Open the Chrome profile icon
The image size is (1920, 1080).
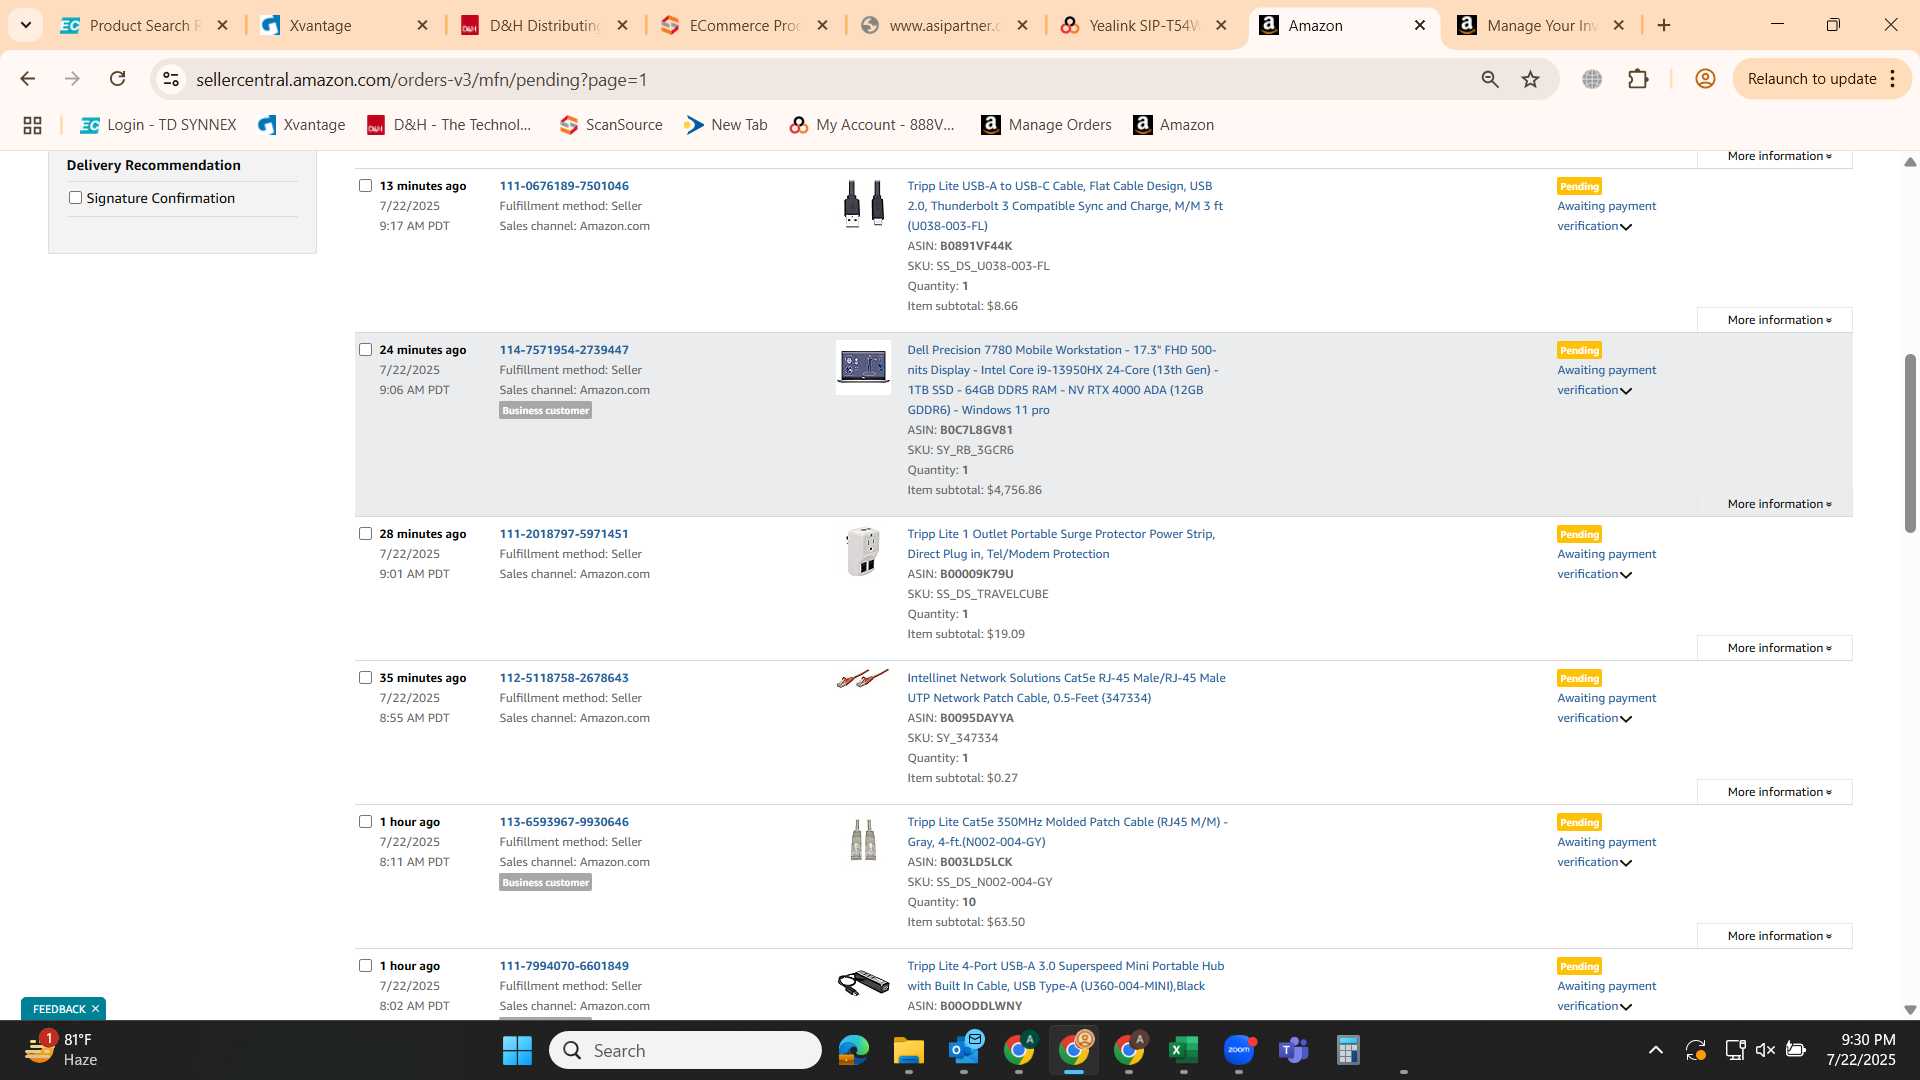point(1705,79)
